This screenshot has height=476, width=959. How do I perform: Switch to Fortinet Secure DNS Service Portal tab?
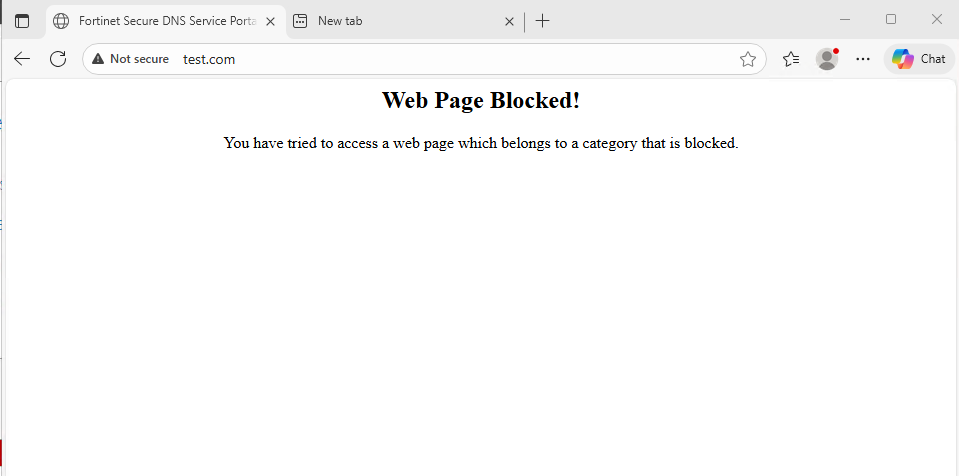tap(165, 21)
